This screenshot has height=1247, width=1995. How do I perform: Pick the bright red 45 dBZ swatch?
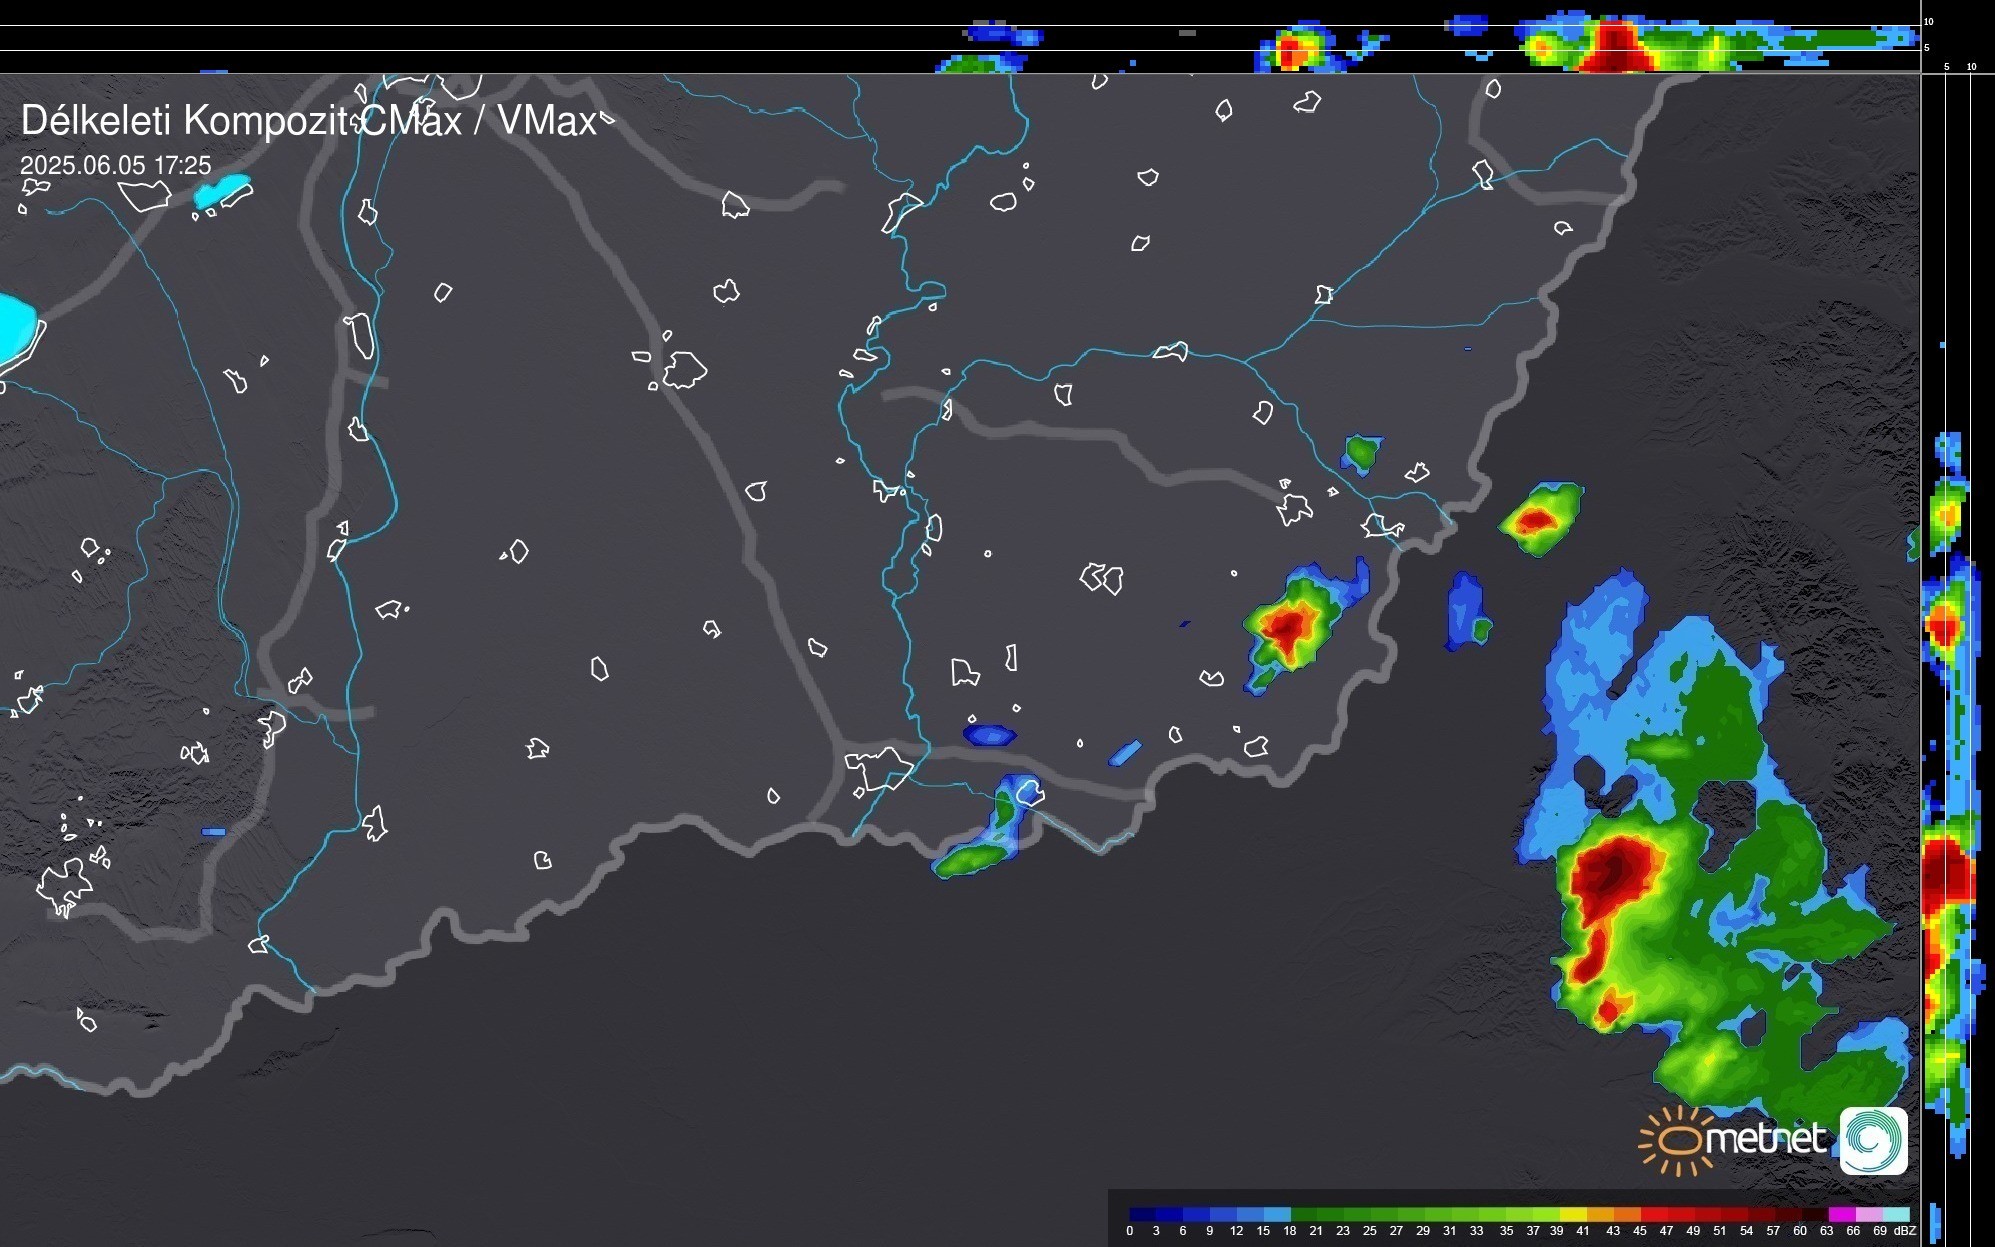pos(1652,1215)
